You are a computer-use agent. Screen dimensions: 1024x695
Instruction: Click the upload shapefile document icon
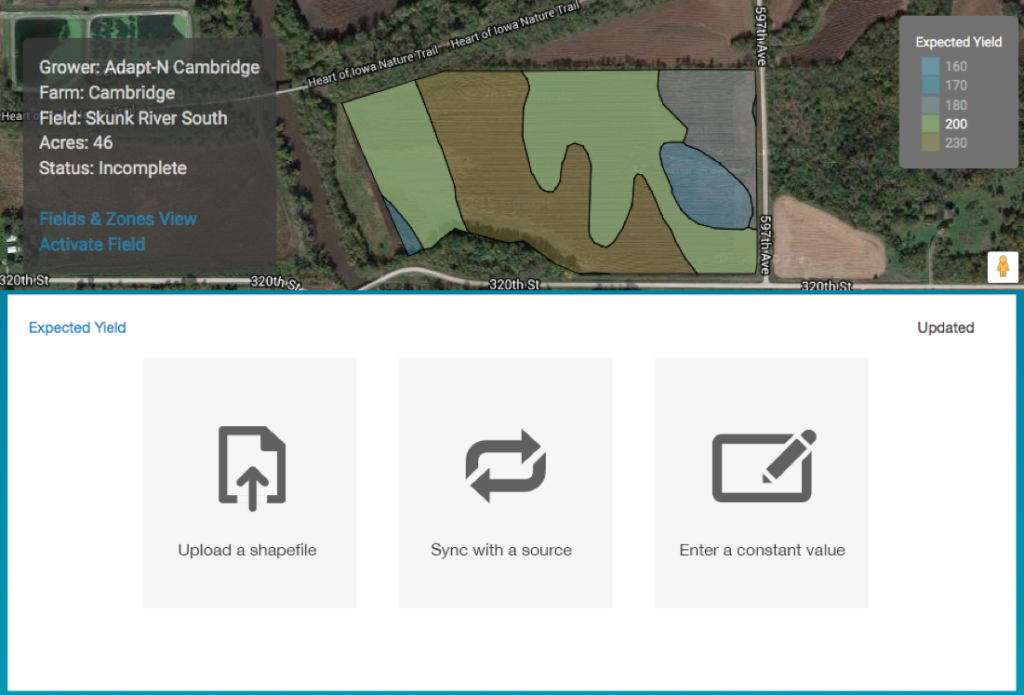point(251,468)
